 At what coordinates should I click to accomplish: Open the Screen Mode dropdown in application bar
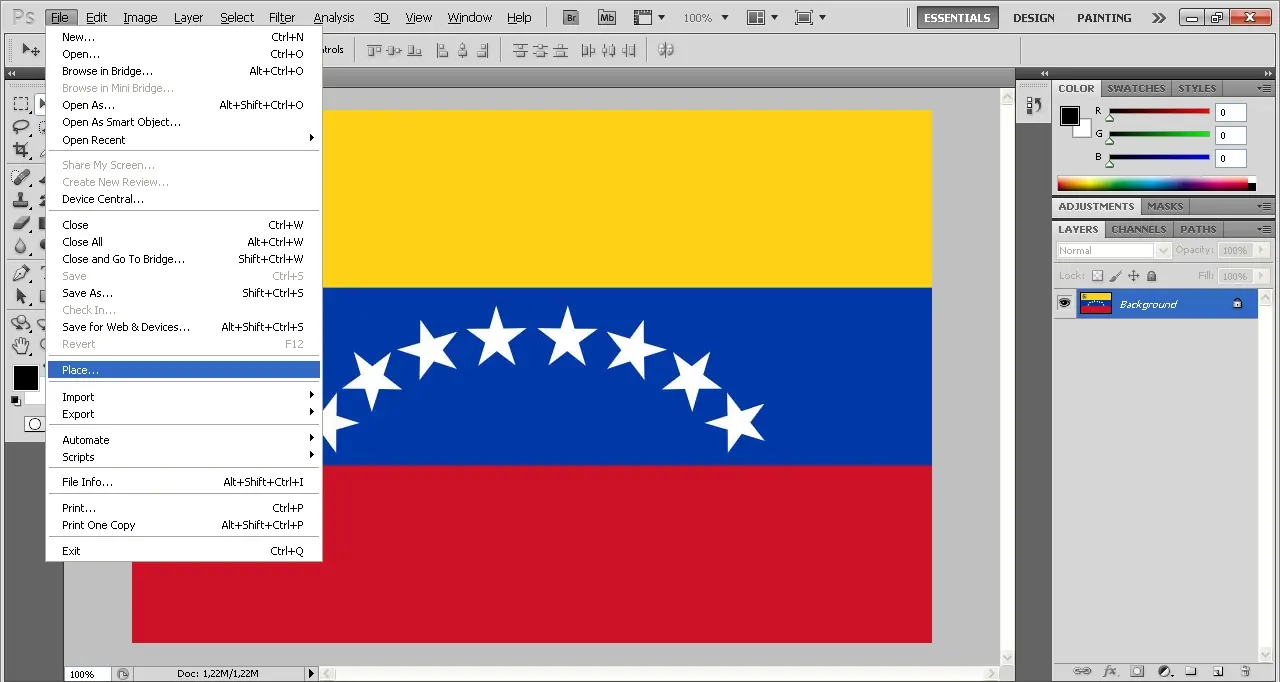tap(810, 17)
